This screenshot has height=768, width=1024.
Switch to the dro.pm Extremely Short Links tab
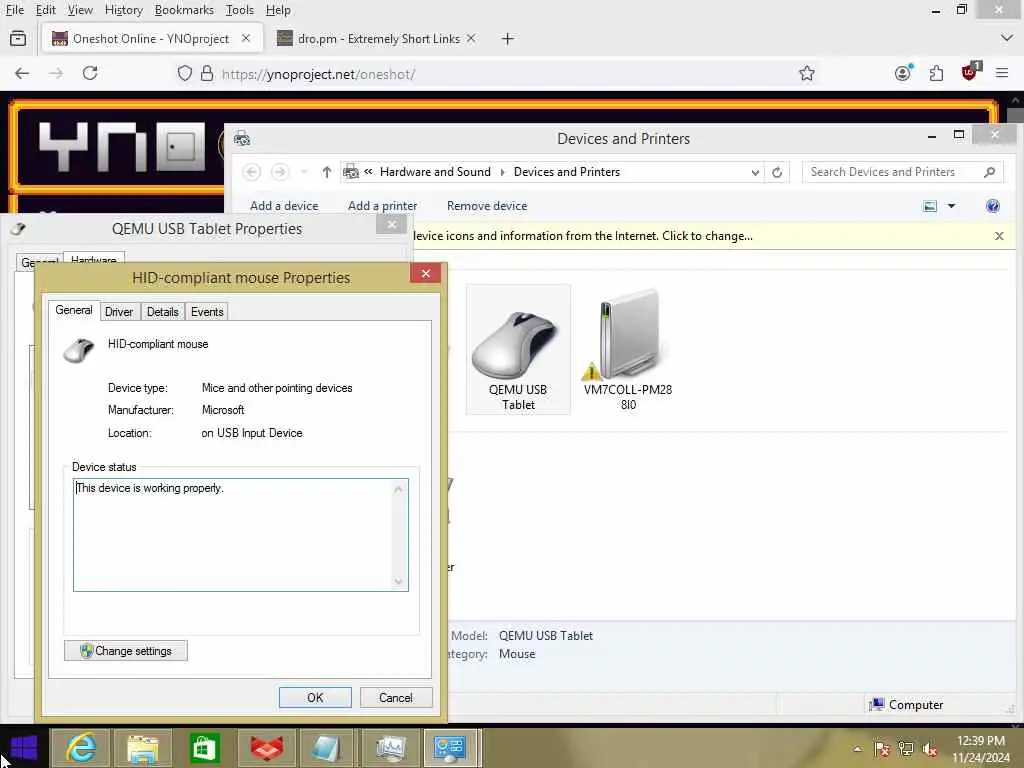click(377, 39)
